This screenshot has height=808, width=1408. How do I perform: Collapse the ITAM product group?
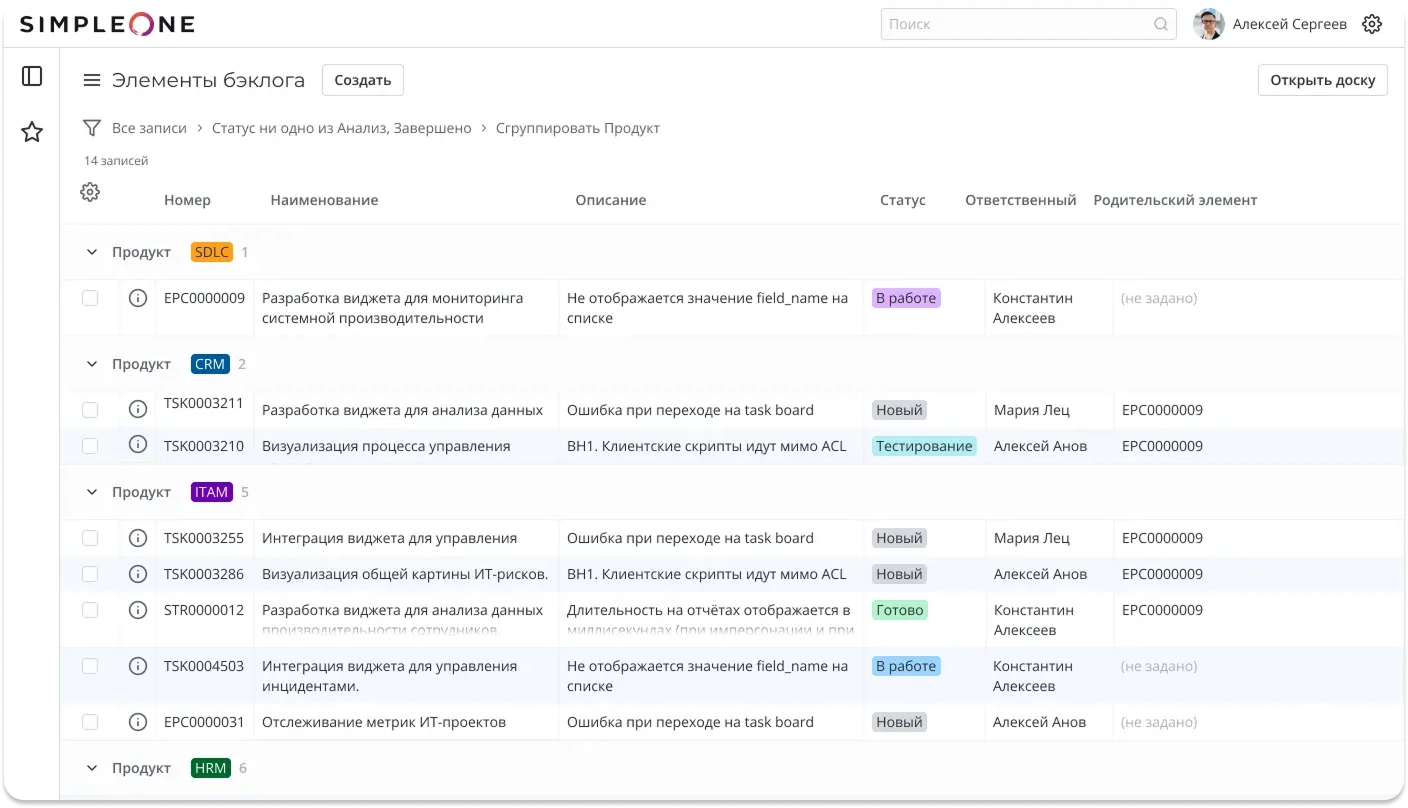(92, 493)
